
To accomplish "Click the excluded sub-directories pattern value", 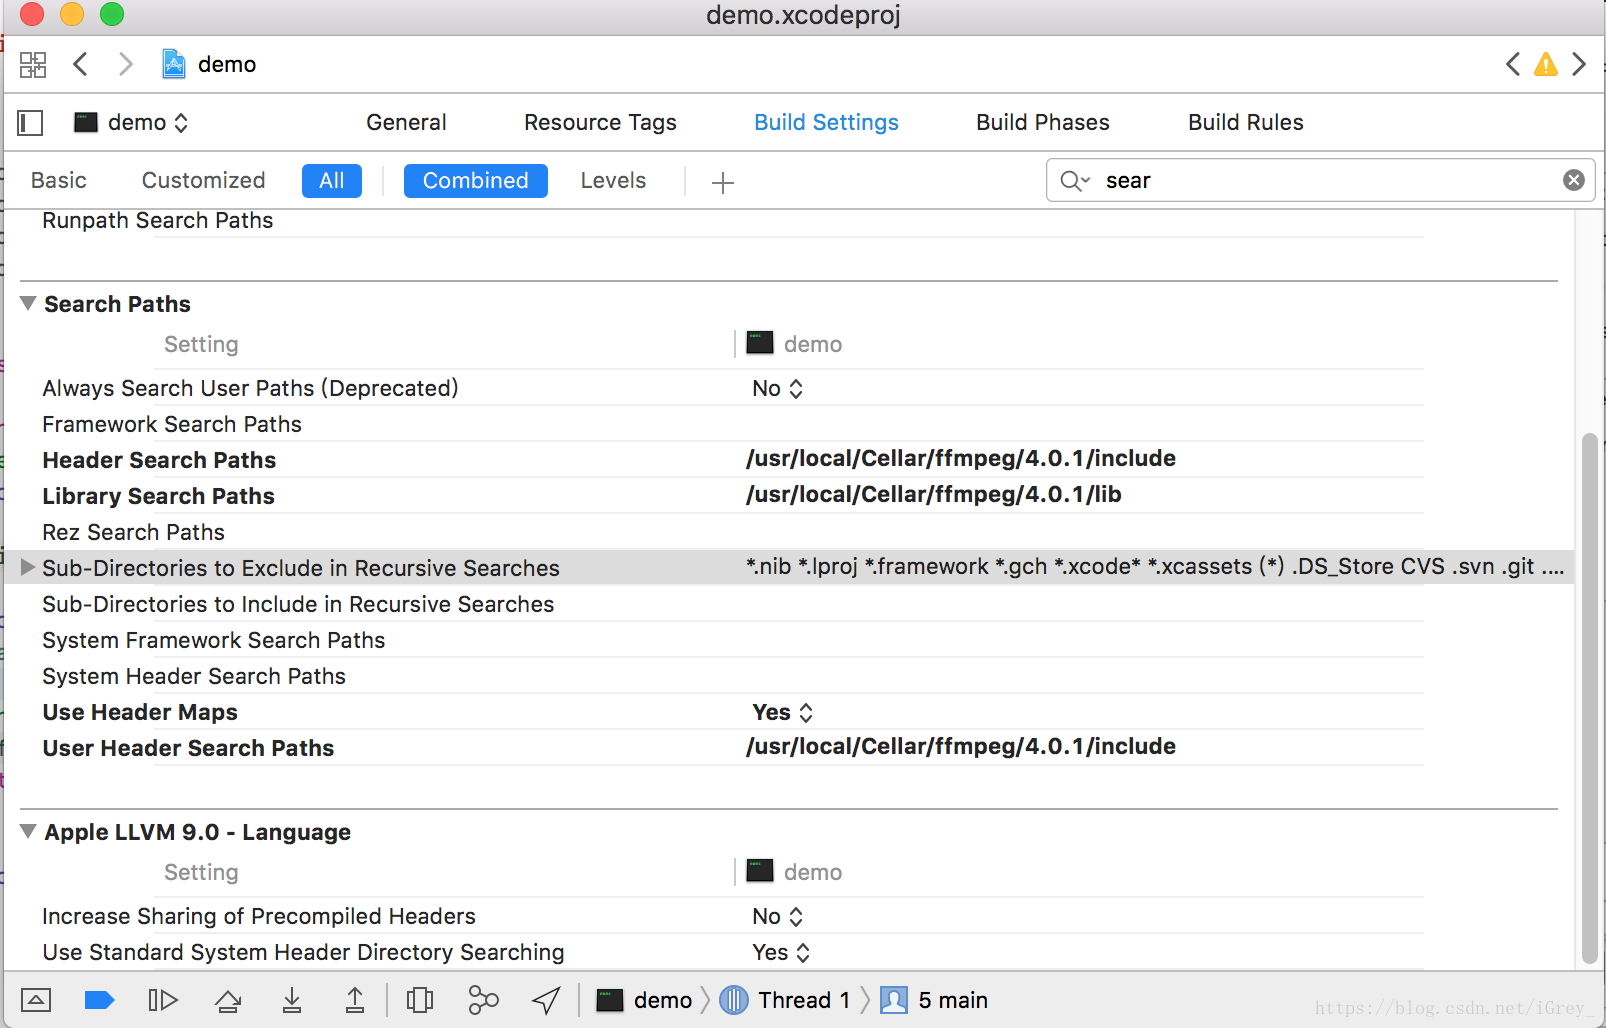I will [x=1155, y=567].
